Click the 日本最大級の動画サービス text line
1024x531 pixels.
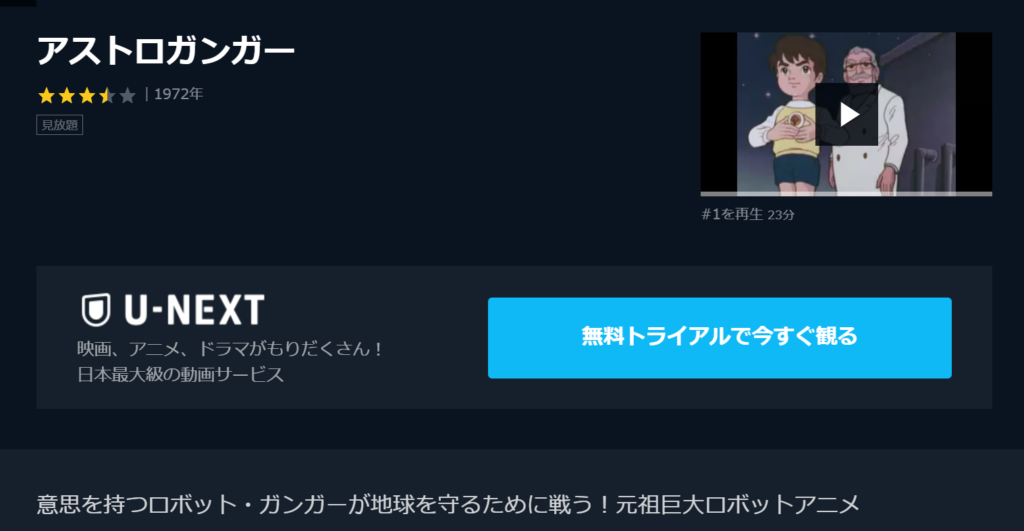[x=181, y=374]
